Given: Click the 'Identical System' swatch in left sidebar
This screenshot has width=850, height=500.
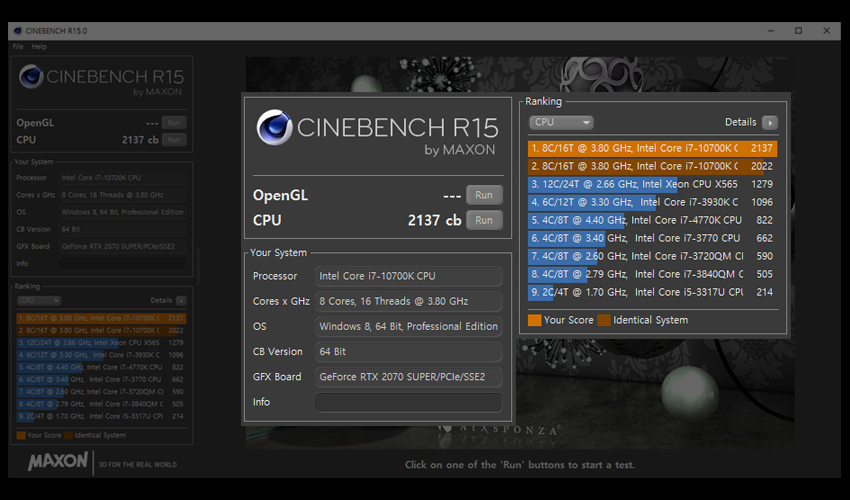Looking at the screenshot, I should 68,435.
